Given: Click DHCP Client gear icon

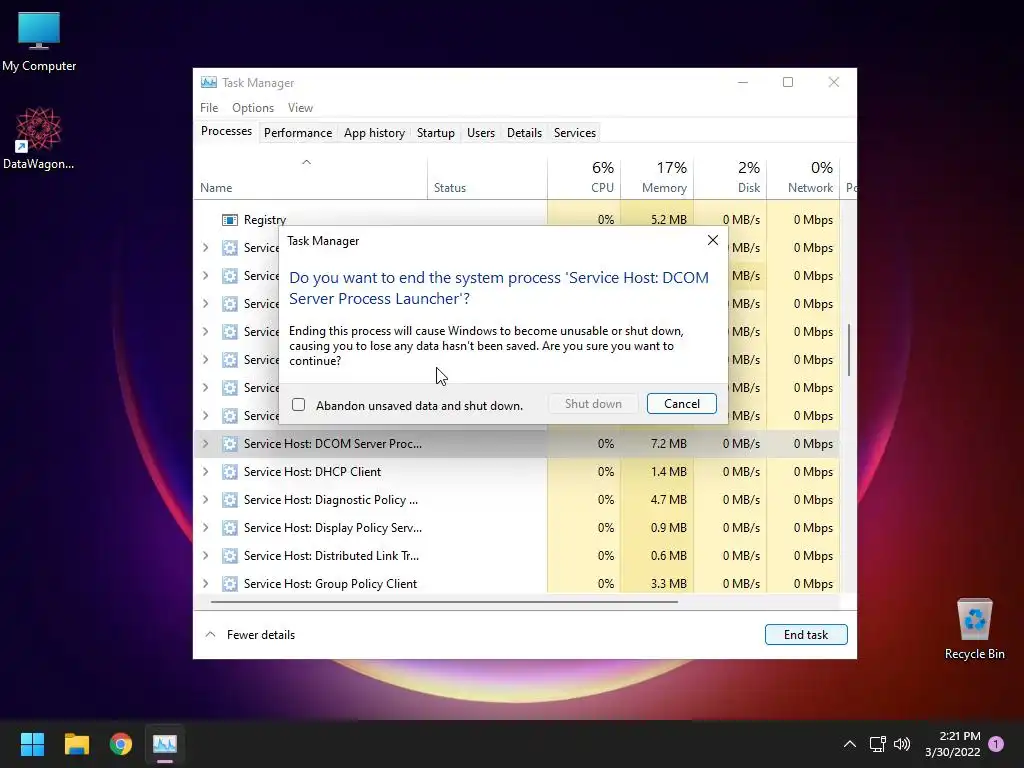Looking at the screenshot, I should [x=229, y=472].
